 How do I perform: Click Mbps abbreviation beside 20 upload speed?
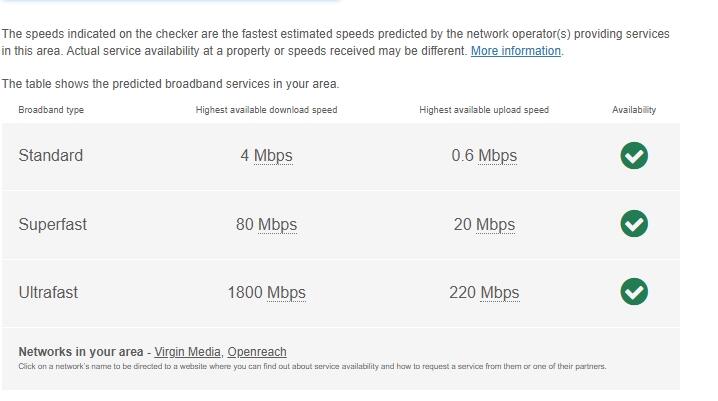coord(495,225)
